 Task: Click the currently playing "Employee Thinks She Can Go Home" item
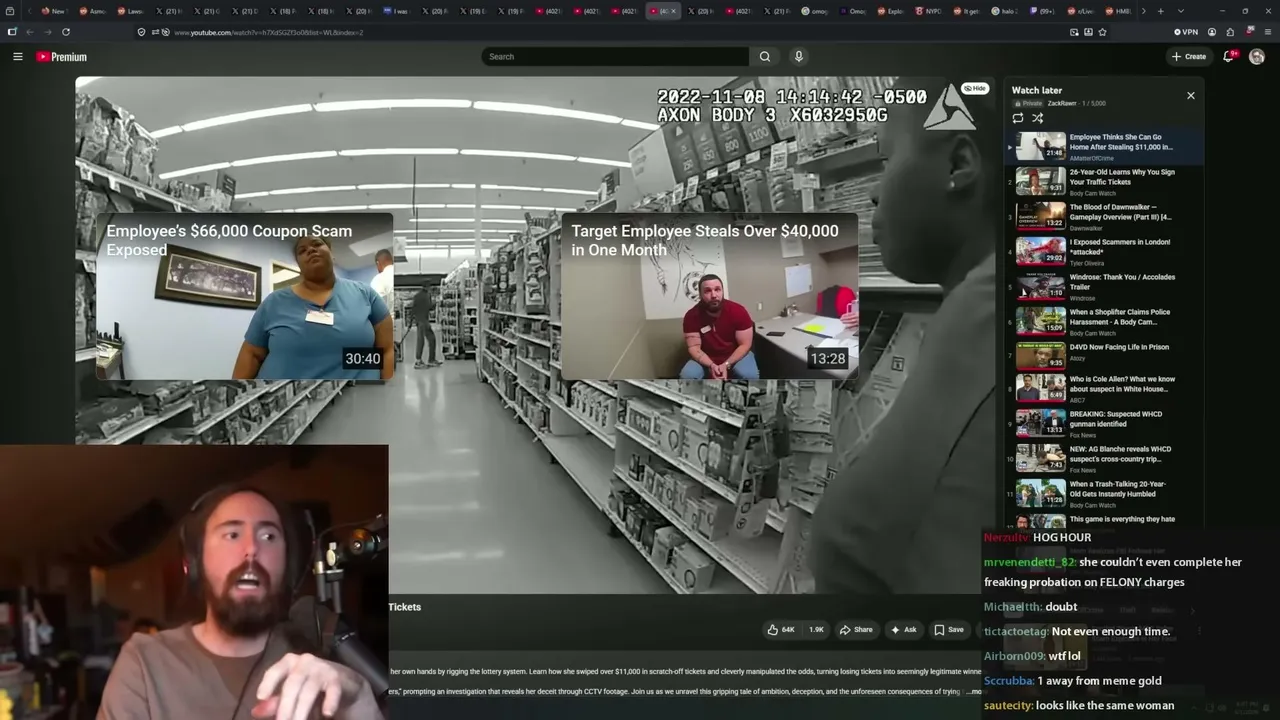click(x=1104, y=147)
